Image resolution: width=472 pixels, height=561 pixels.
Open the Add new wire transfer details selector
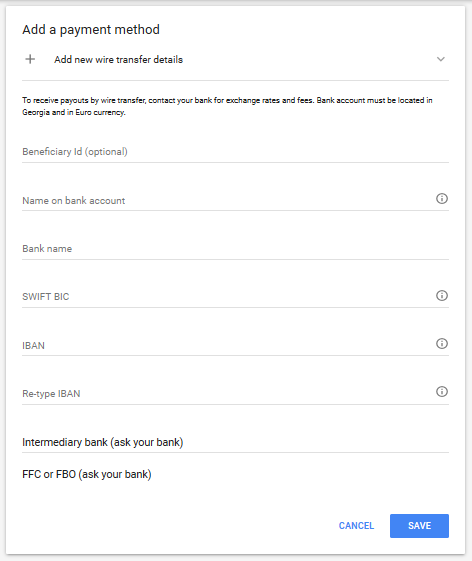(235, 59)
